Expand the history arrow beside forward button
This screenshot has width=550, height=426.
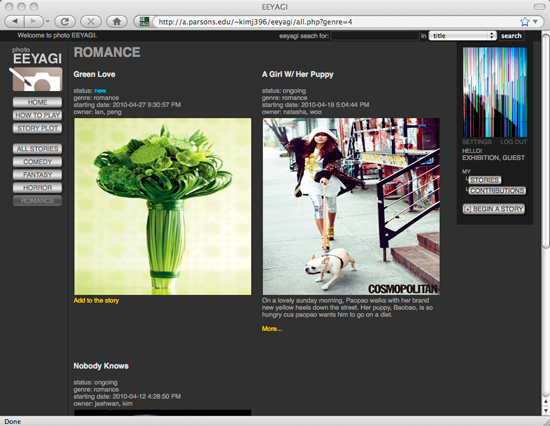click(47, 22)
